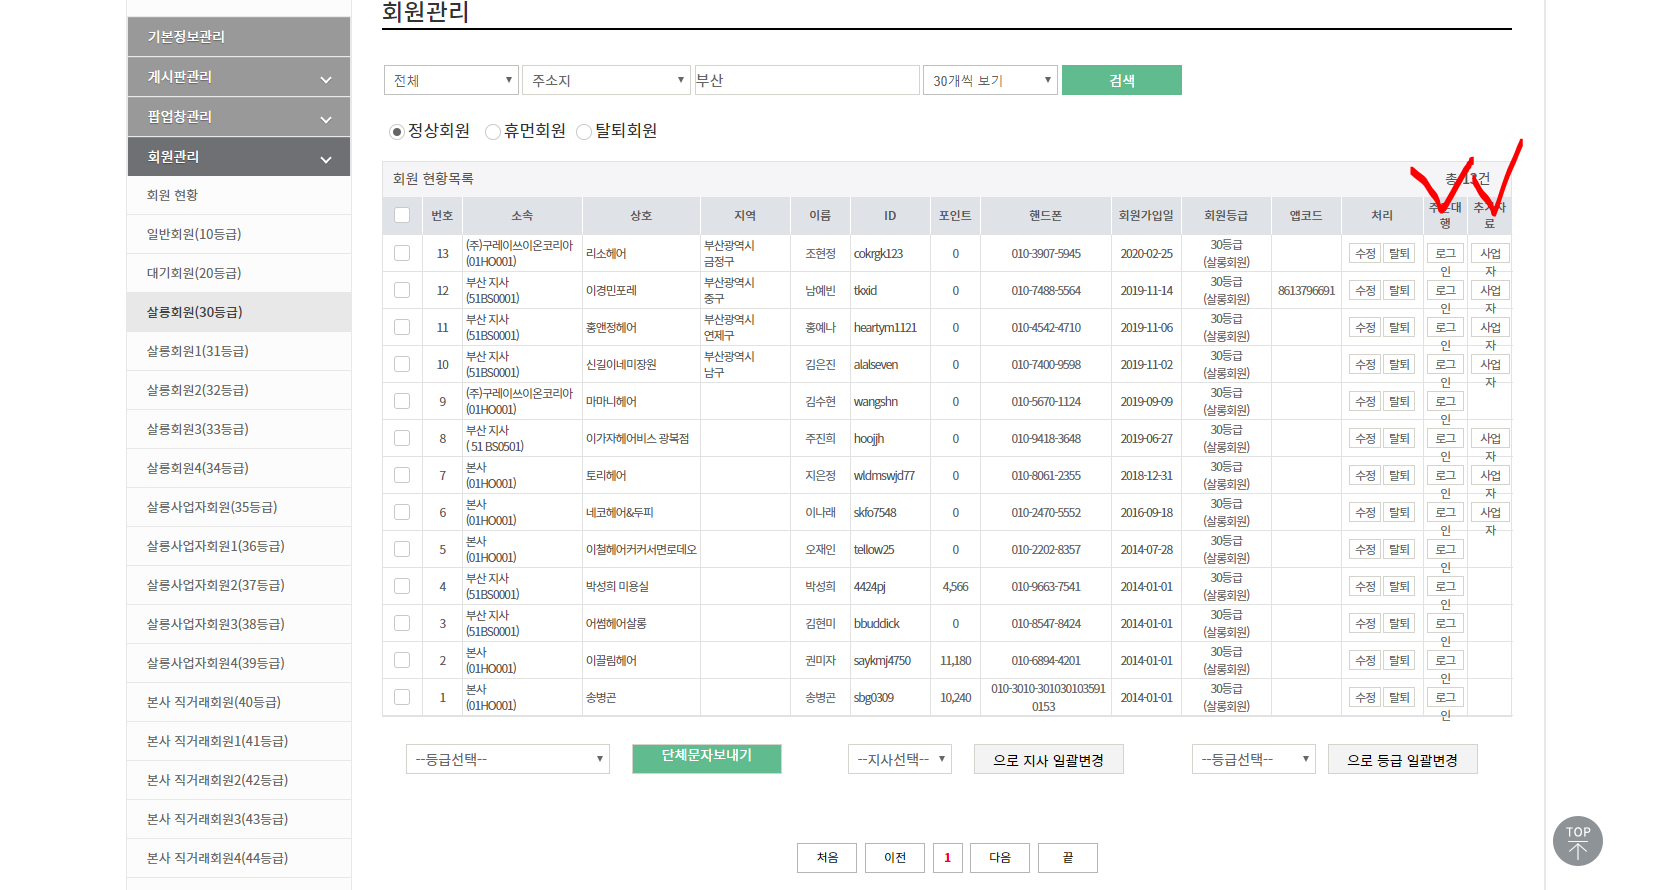This screenshot has height=890, width=1663.
Task: Click 사업자 for member heartym1121
Action: [x=1490, y=327]
